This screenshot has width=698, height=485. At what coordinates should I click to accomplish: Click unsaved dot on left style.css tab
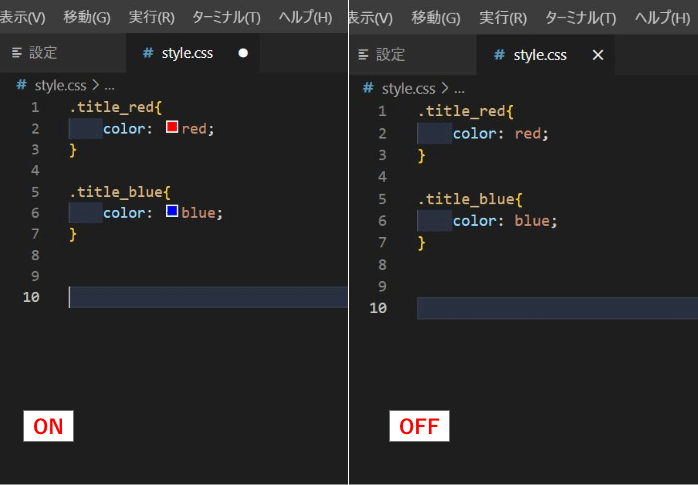243,54
